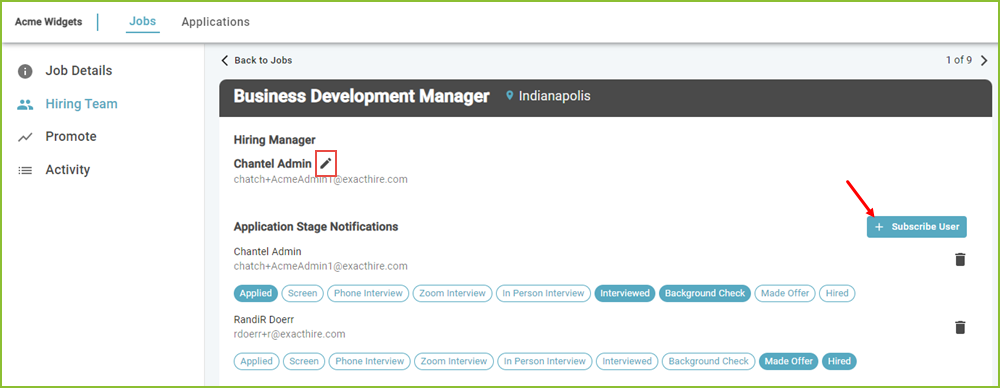Open the Applications tab
The height and width of the screenshot is (388, 1000).
point(216,22)
